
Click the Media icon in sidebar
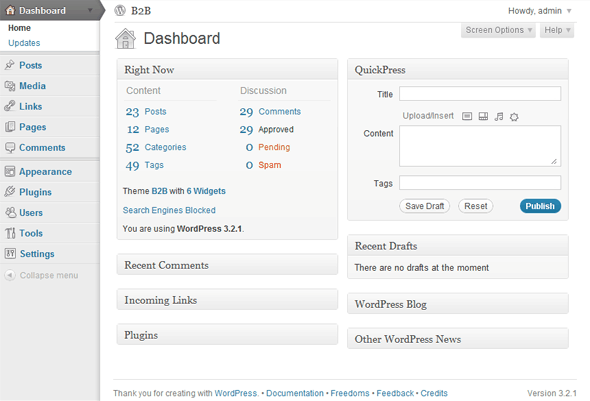click(x=10, y=86)
